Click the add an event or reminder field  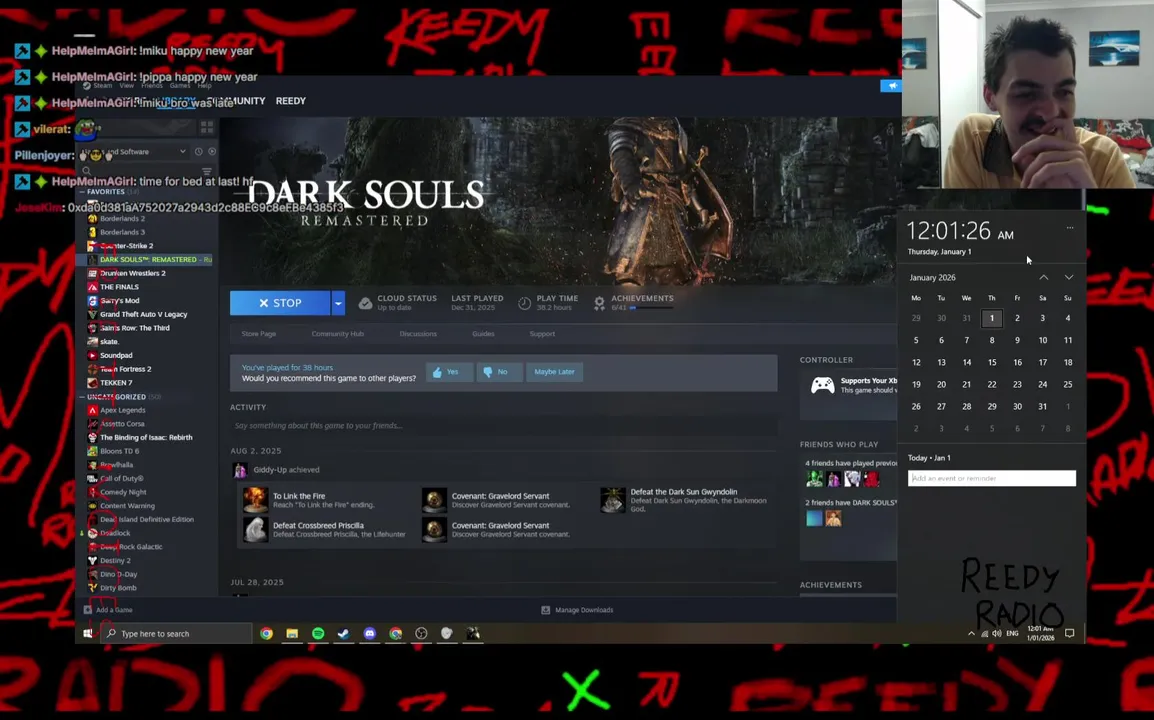[991, 479]
